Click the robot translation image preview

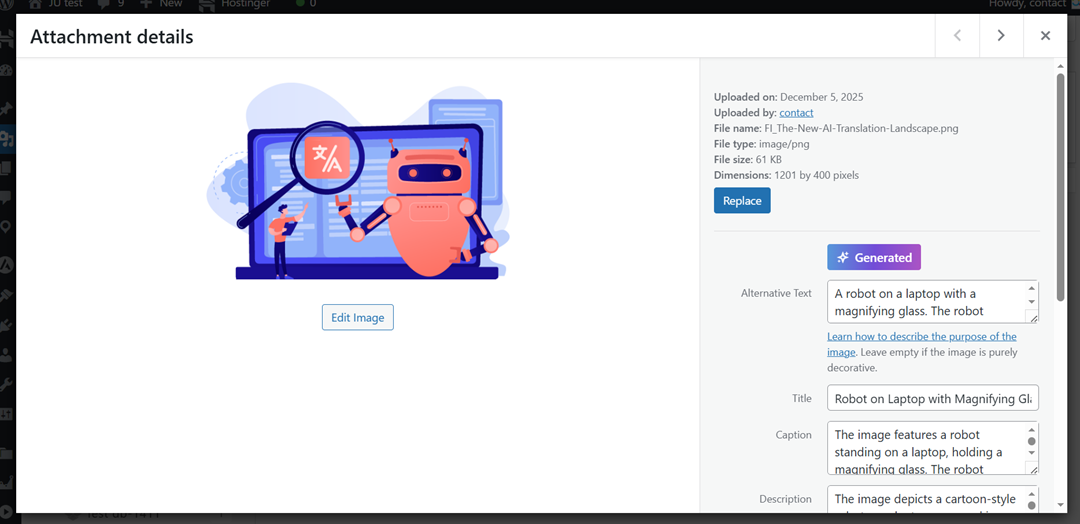click(x=358, y=182)
